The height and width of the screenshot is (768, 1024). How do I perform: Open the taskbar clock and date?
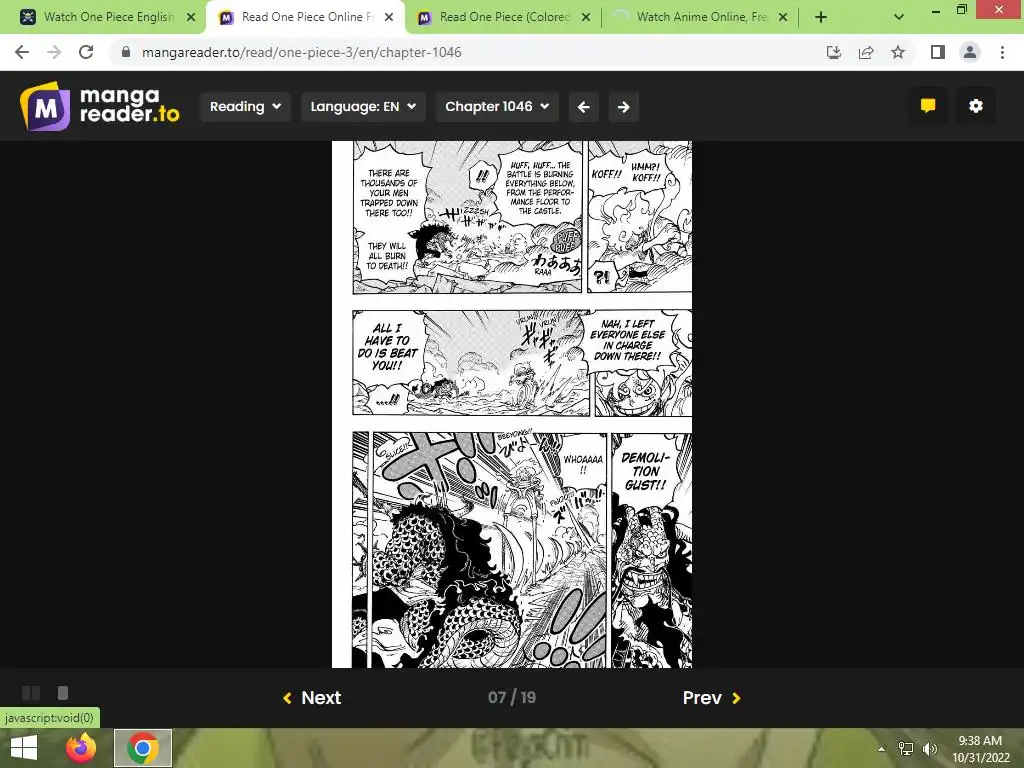point(980,749)
